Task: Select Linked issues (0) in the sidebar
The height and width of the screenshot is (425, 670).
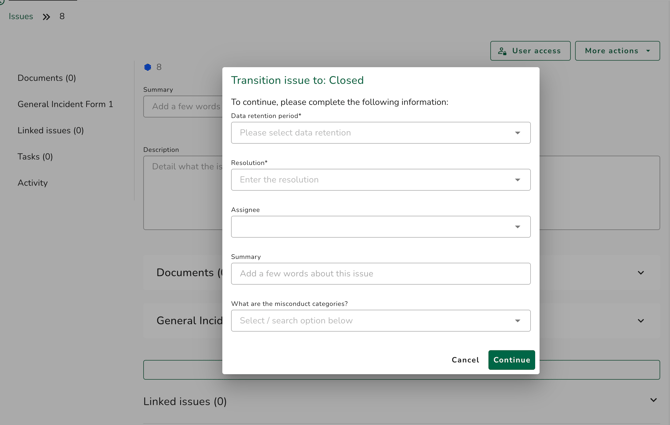Action: click(x=50, y=131)
